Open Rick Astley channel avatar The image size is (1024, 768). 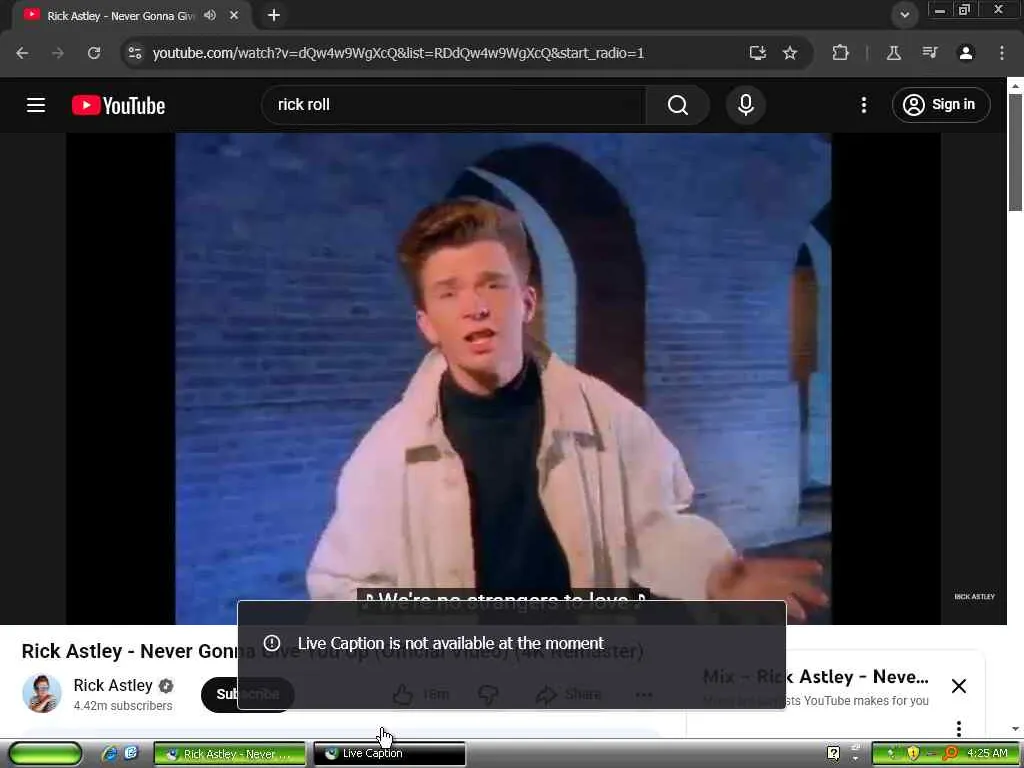click(42, 694)
